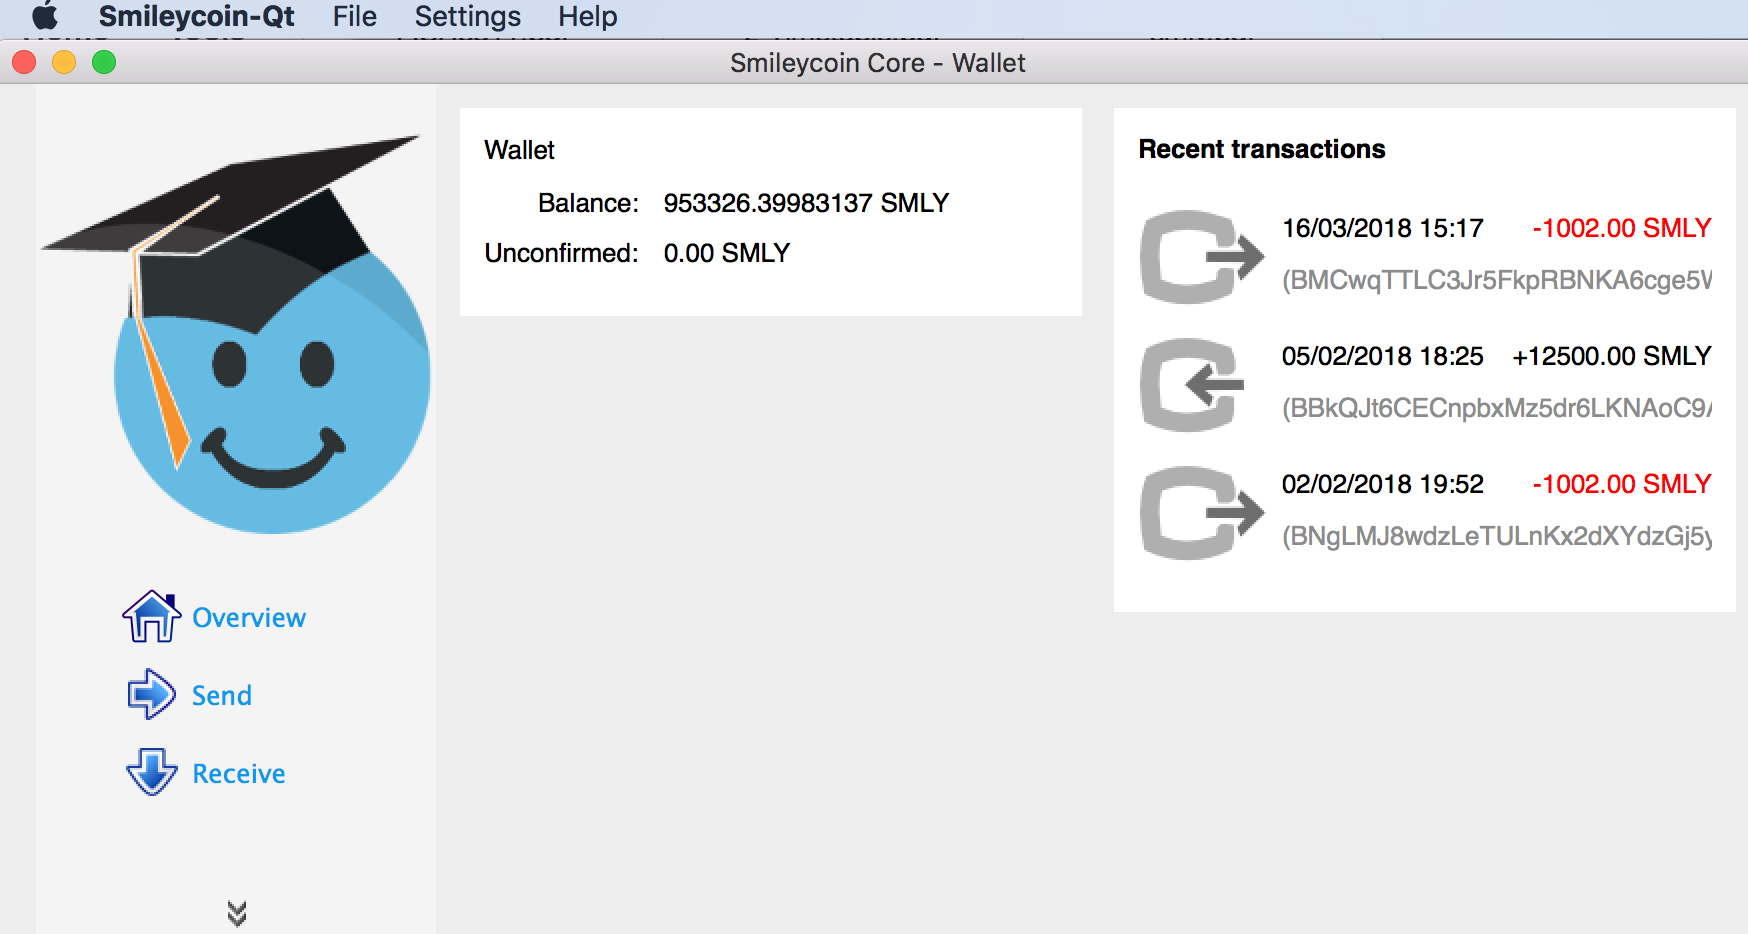
Task: Go to the Overview page link
Action: pos(249,618)
